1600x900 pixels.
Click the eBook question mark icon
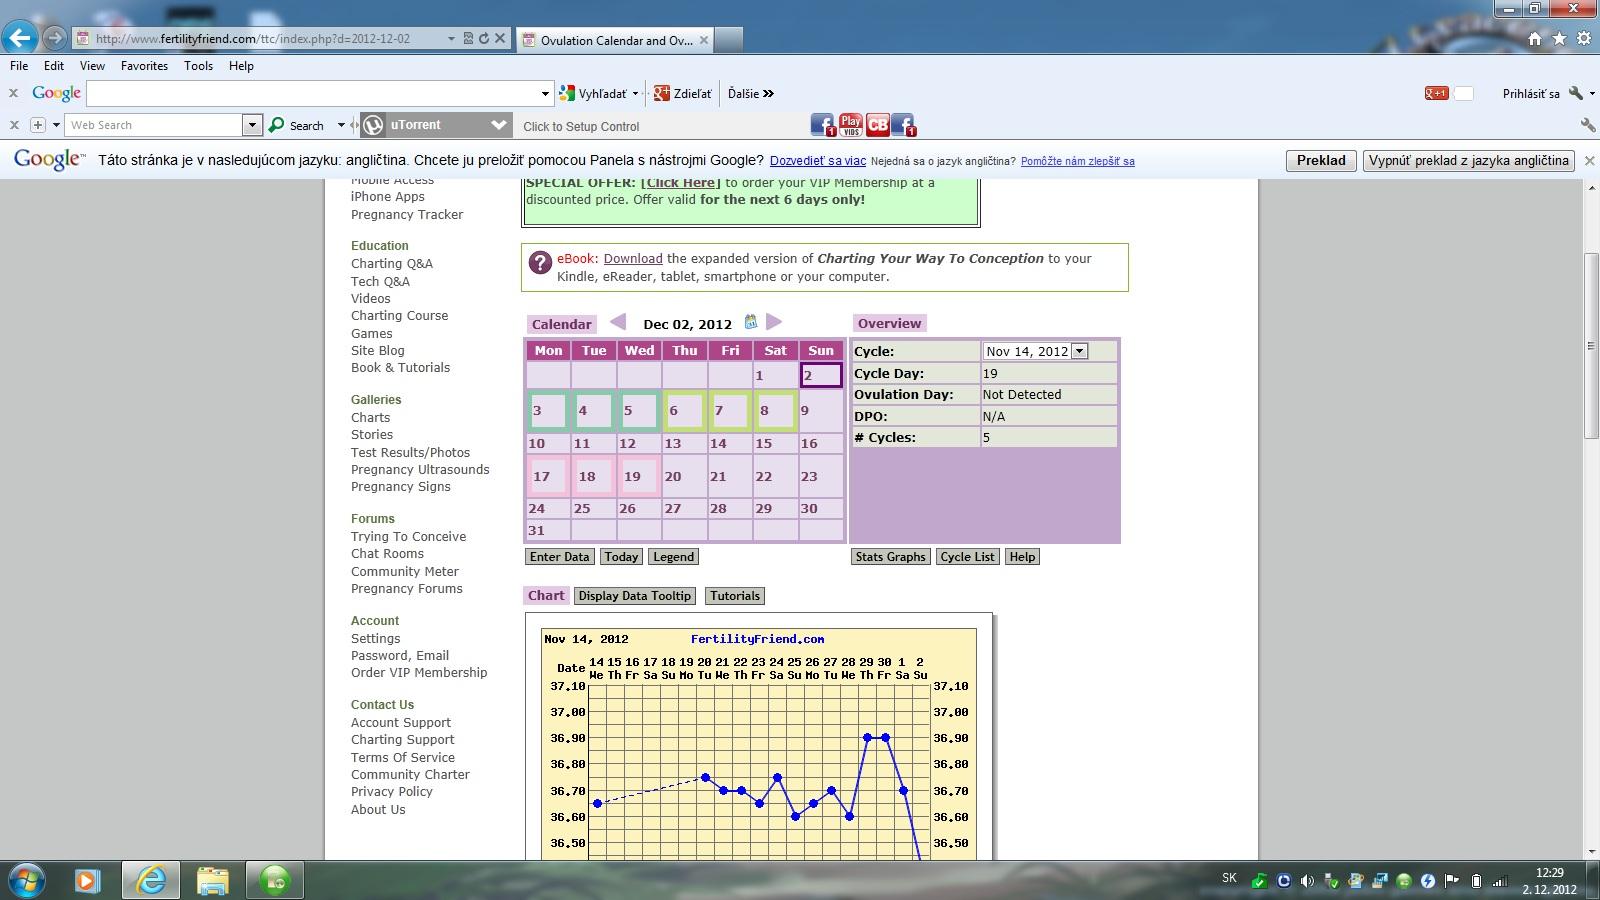540,263
